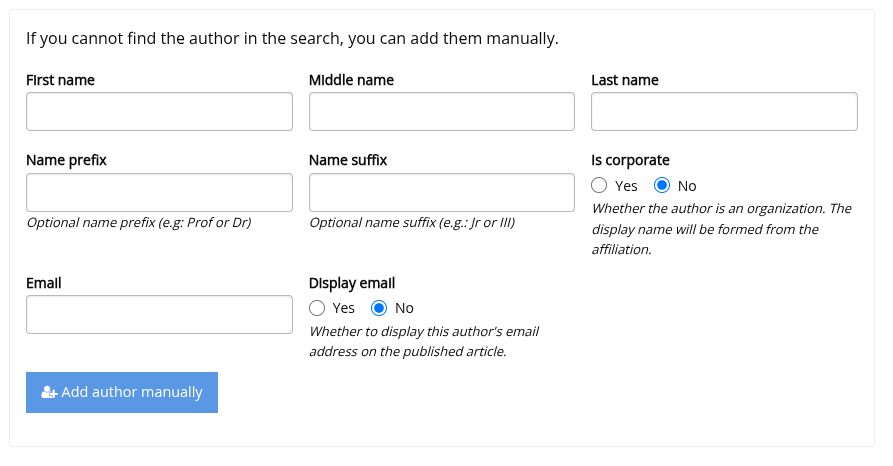
Task: Click the Is corporate label heading
Action: [630, 160]
